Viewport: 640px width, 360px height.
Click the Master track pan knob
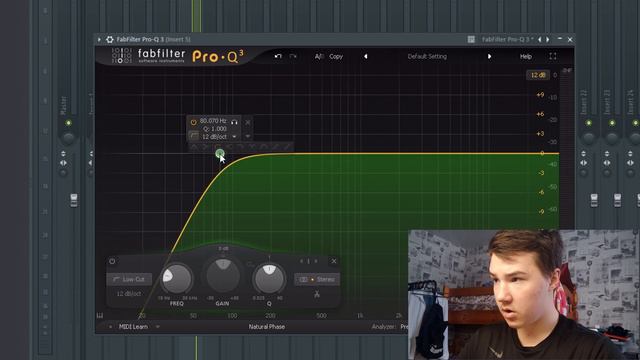68,138
